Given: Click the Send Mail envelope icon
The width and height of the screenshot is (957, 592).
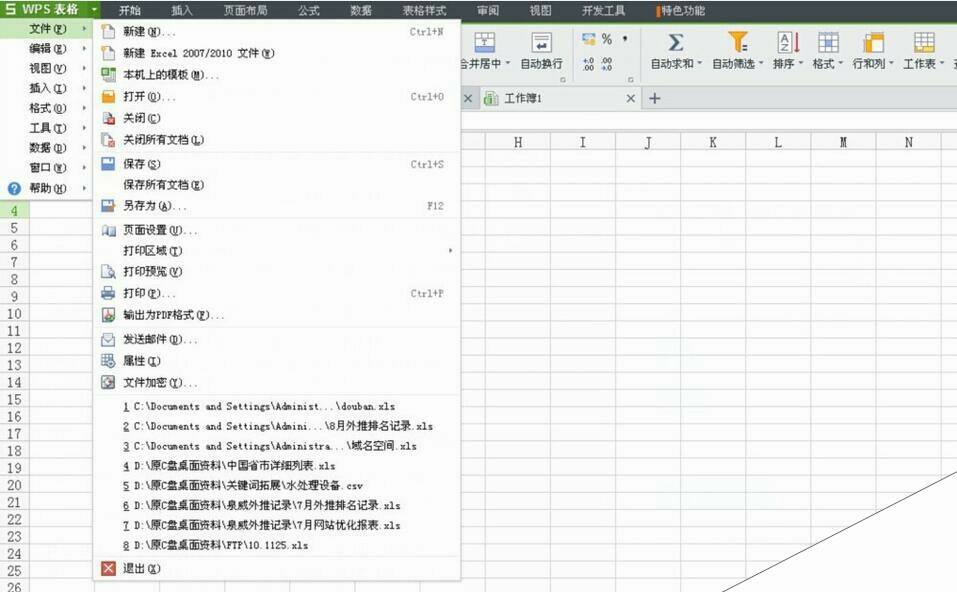Looking at the screenshot, I should pyautogui.click(x=108, y=339).
